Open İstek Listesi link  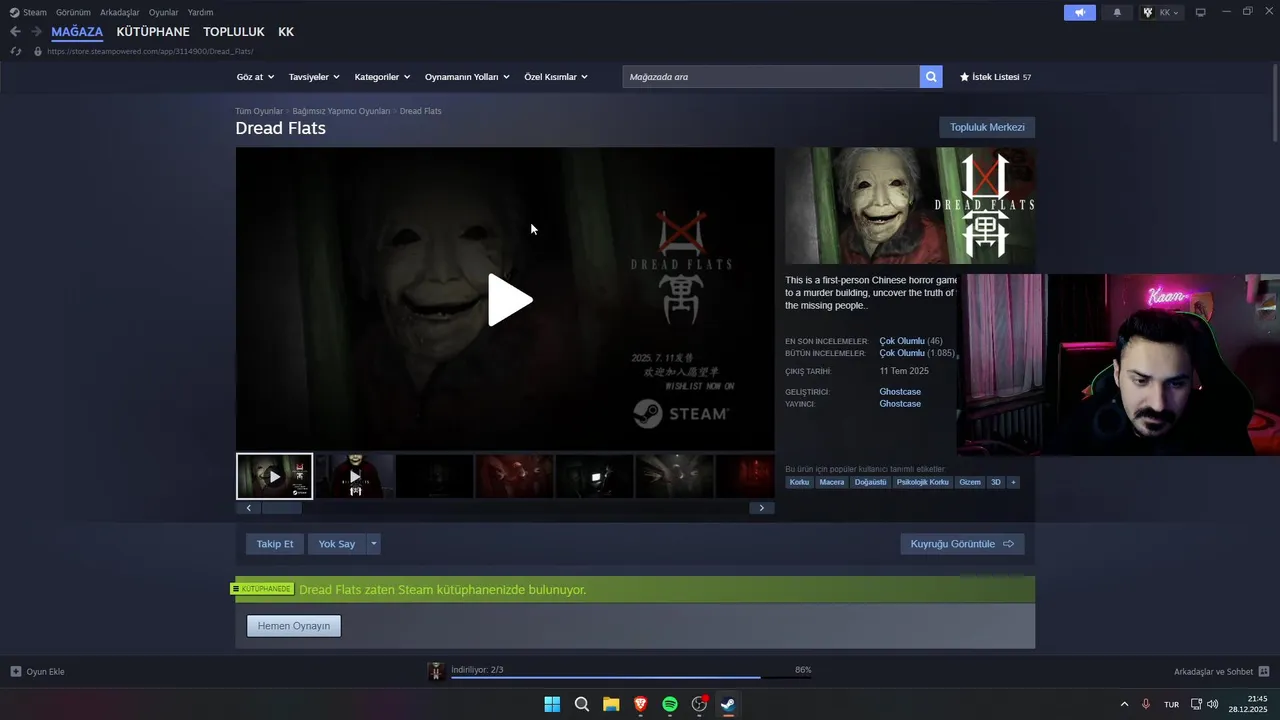(x=995, y=77)
